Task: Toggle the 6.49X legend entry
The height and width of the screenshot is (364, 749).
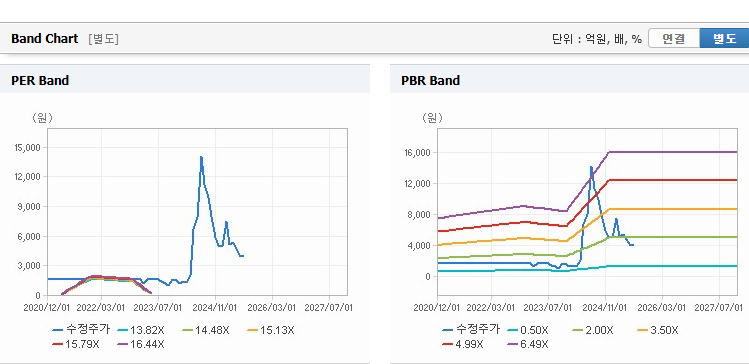Action: [x=528, y=344]
